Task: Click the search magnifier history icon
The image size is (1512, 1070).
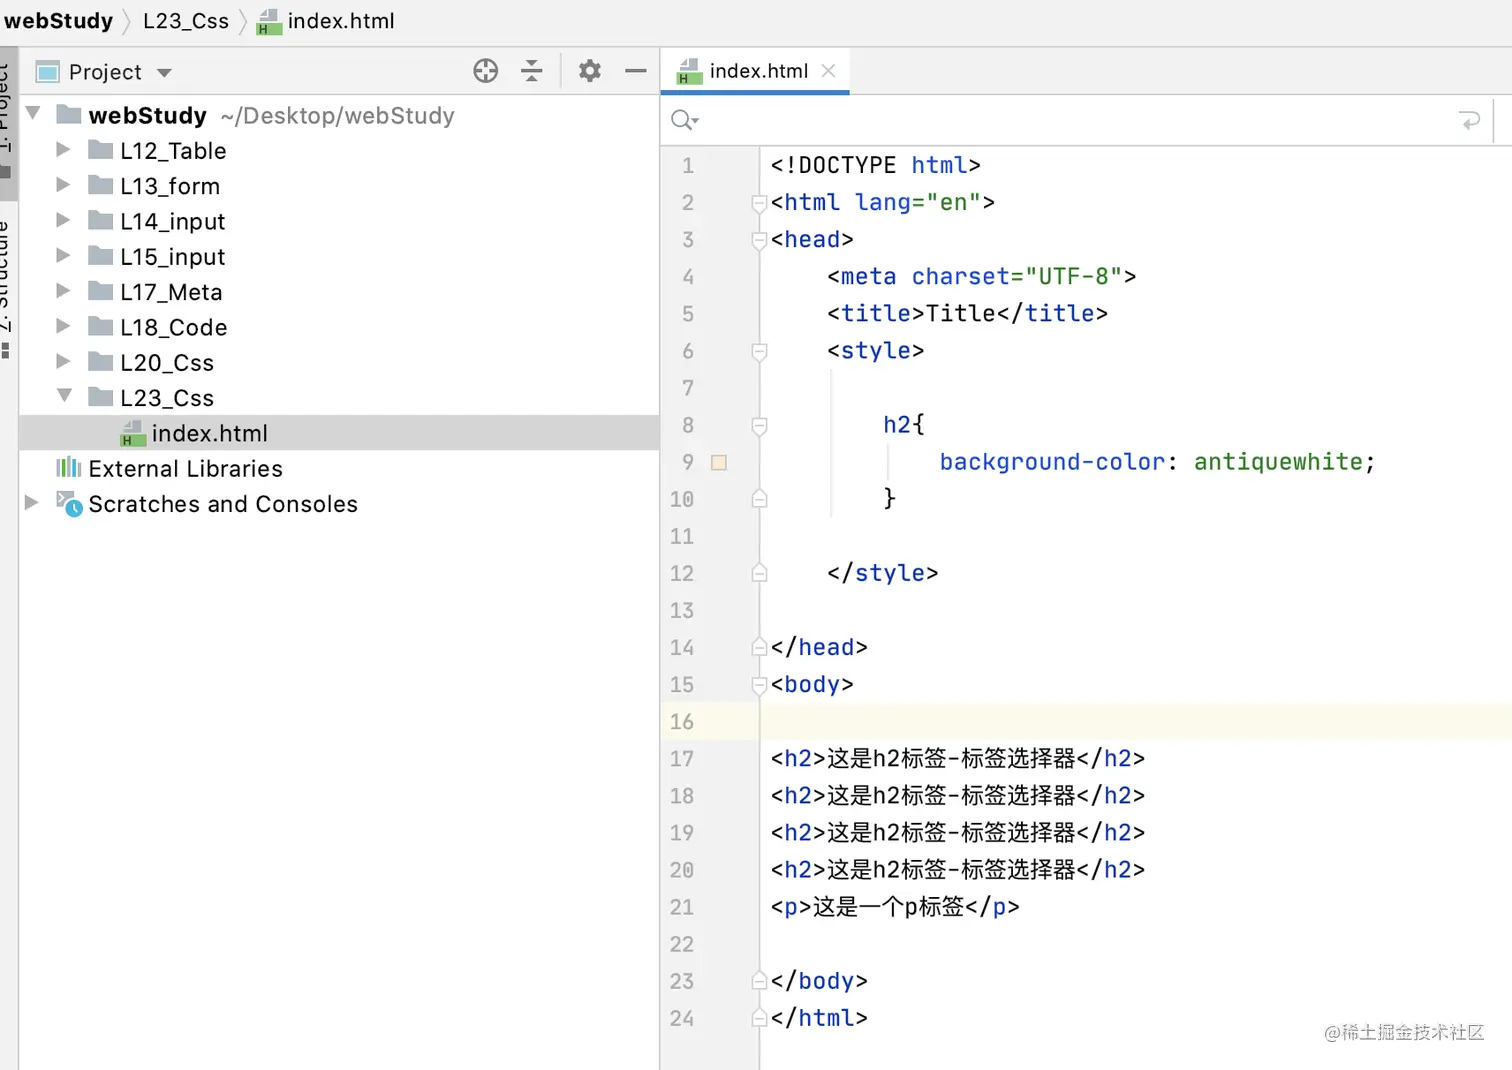Action: click(685, 121)
